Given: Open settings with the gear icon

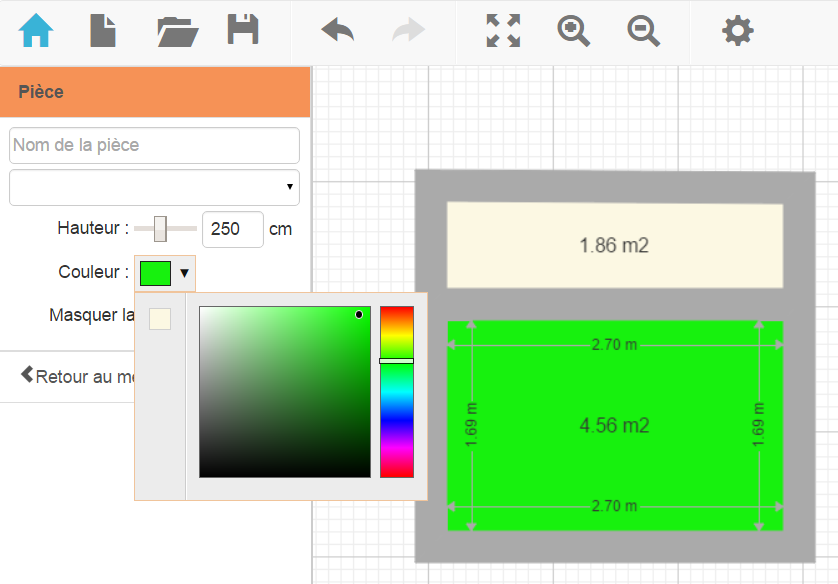Looking at the screenshot, I should tap(738, 31).
